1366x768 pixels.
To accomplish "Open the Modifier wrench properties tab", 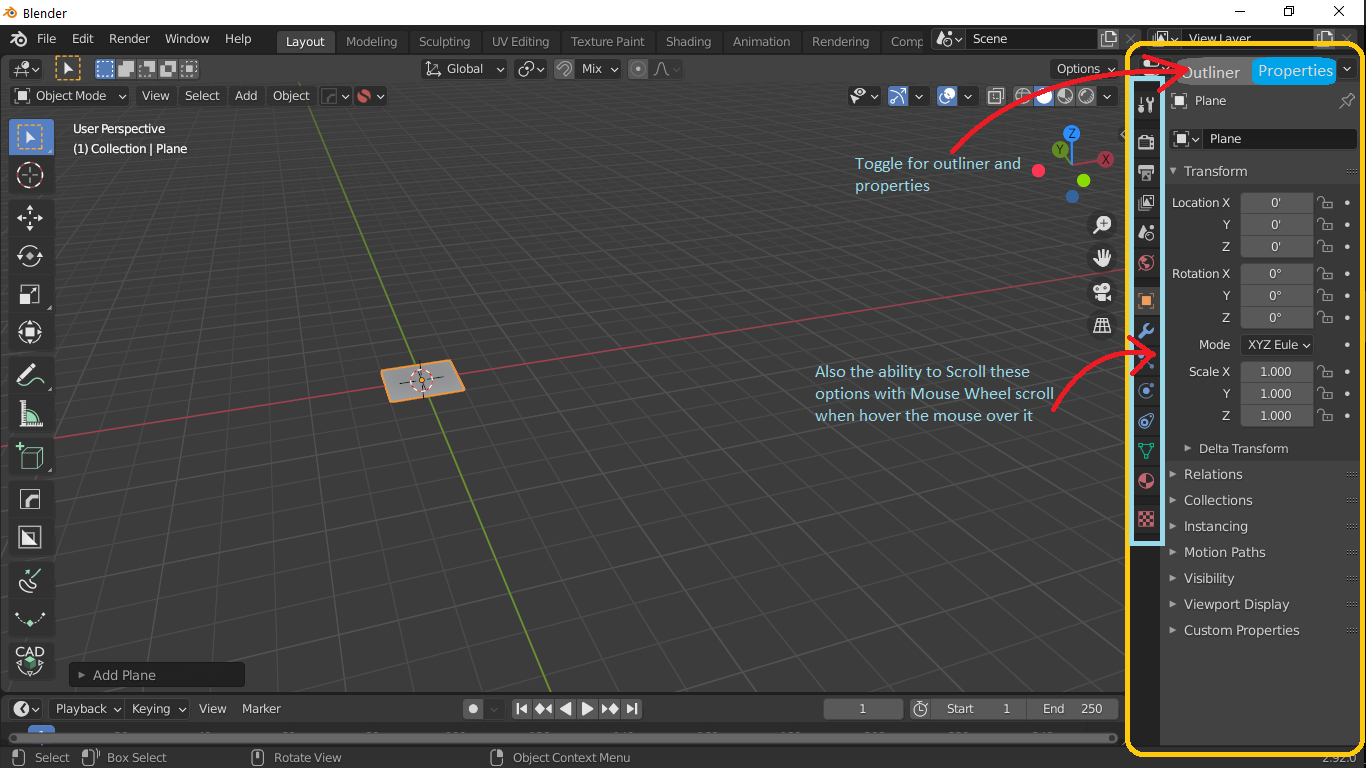I will click(1147, 331).
